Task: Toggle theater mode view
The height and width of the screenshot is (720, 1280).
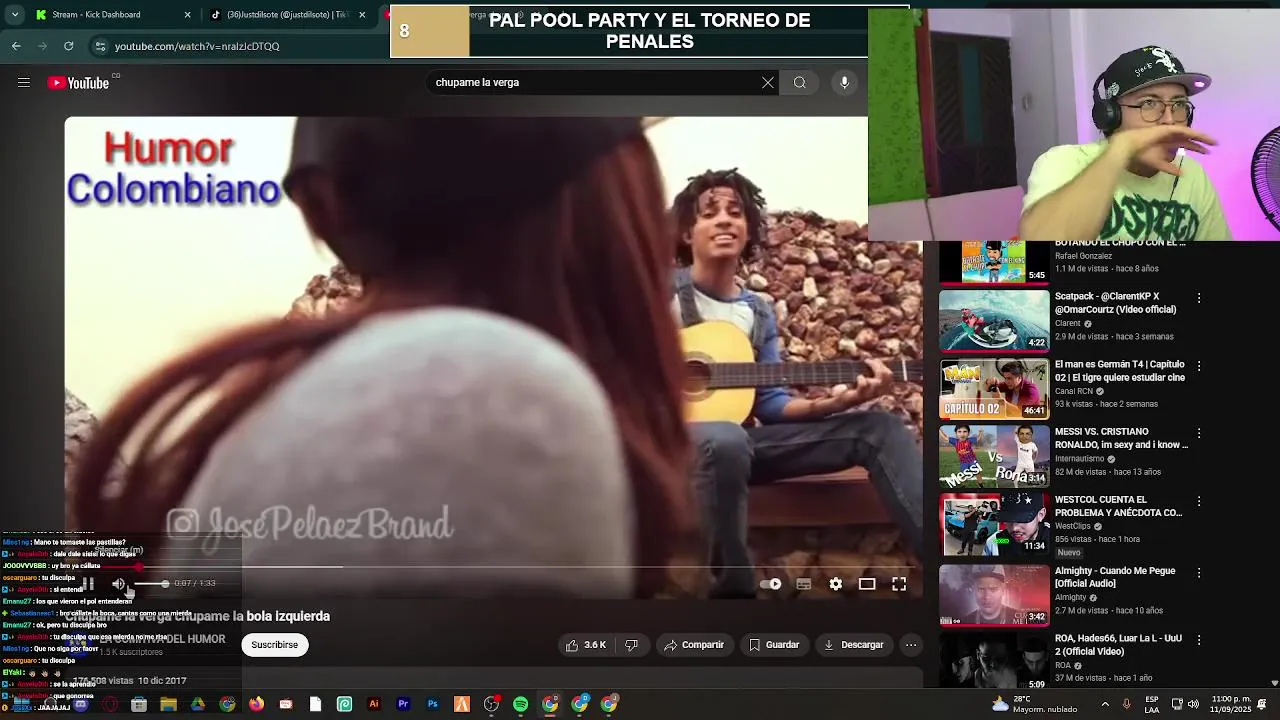Action: tap(867, 584)
